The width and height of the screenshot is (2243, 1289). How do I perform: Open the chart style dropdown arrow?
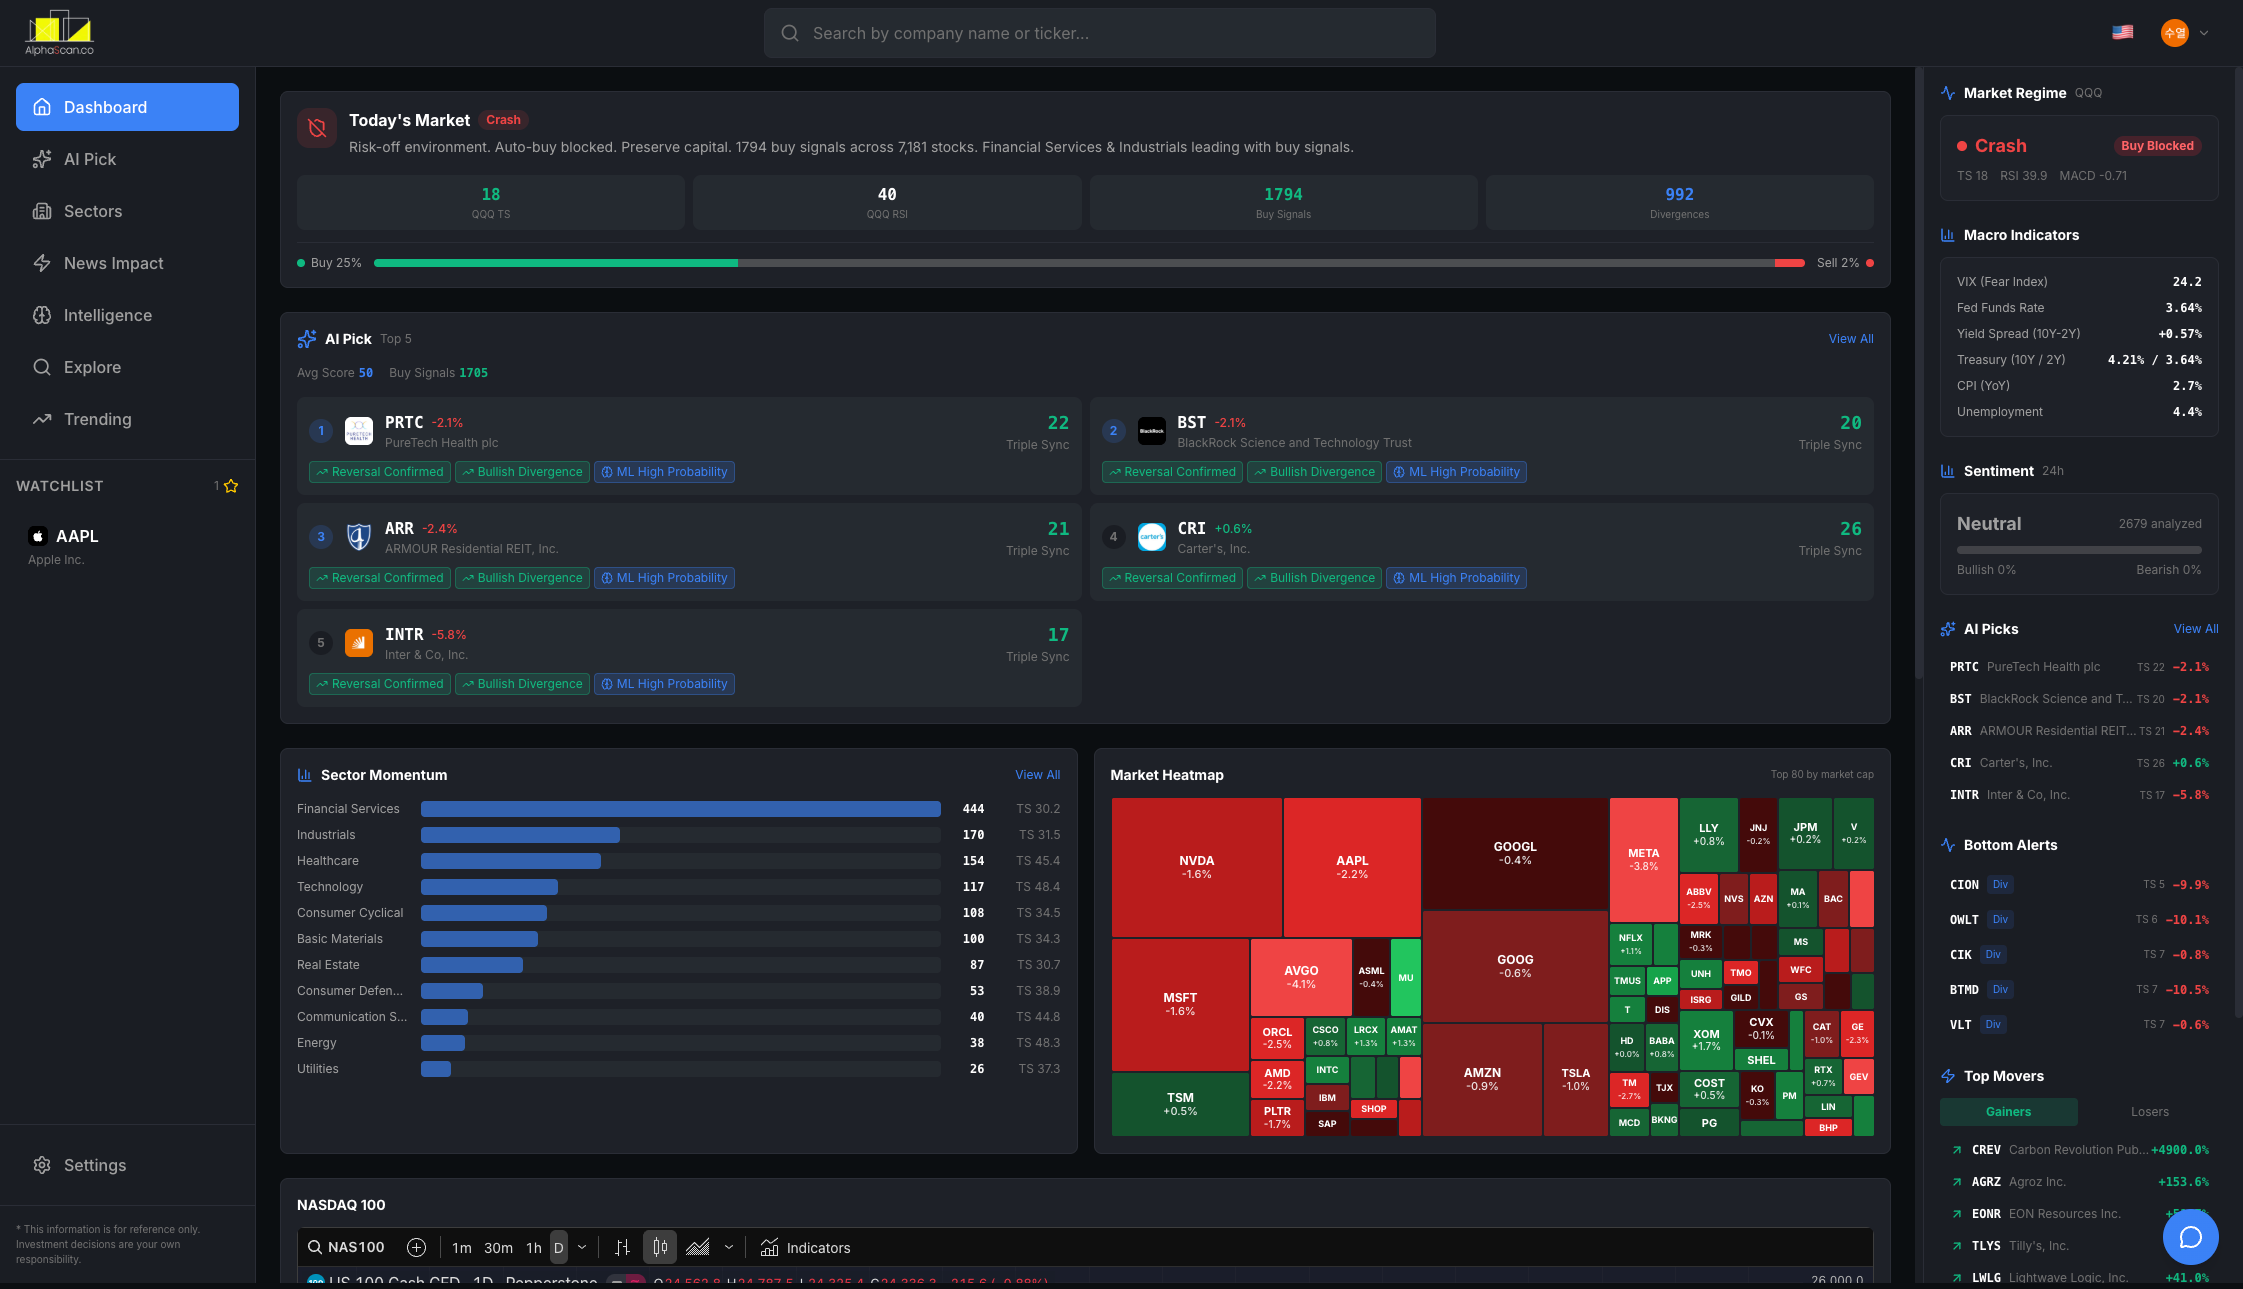(x=729, y=1247)
